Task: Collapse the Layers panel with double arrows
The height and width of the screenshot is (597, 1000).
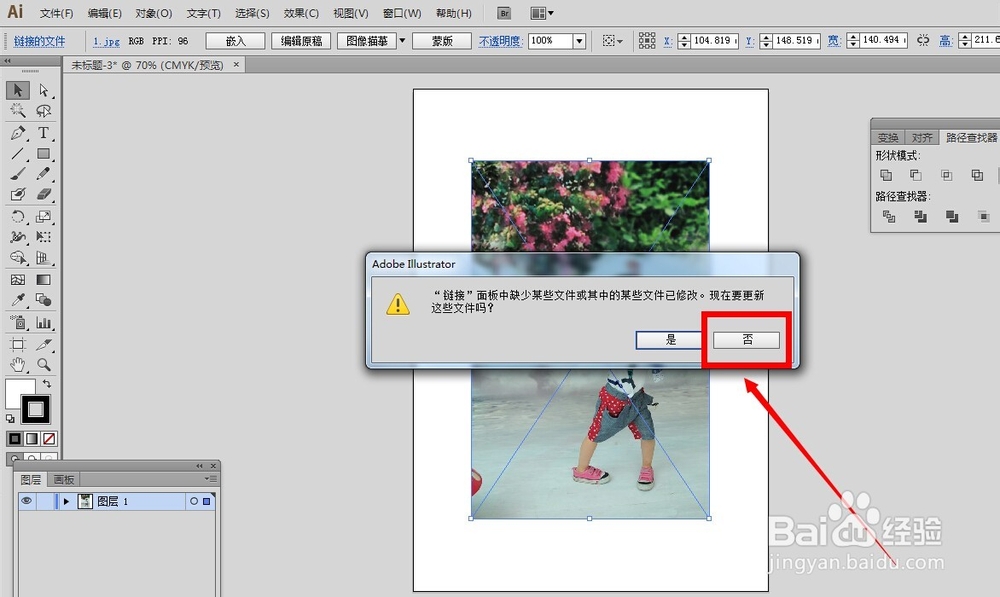Action: pos(199,466)
